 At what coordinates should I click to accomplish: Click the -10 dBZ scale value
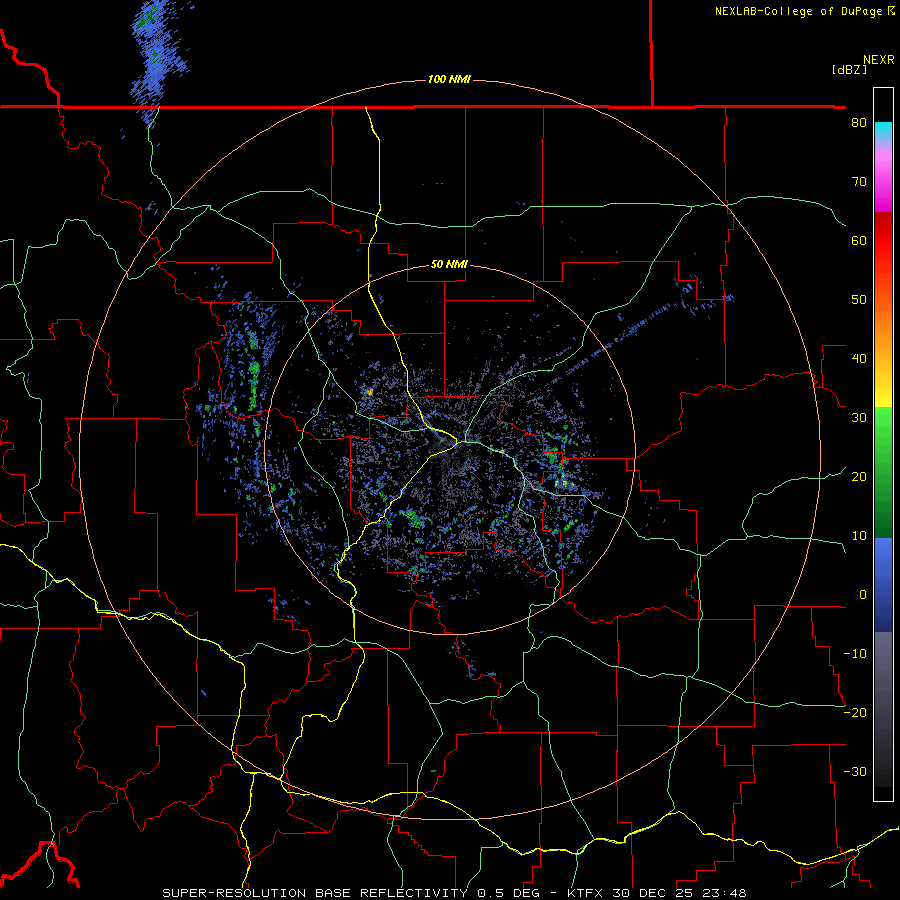tap(855, 653)
